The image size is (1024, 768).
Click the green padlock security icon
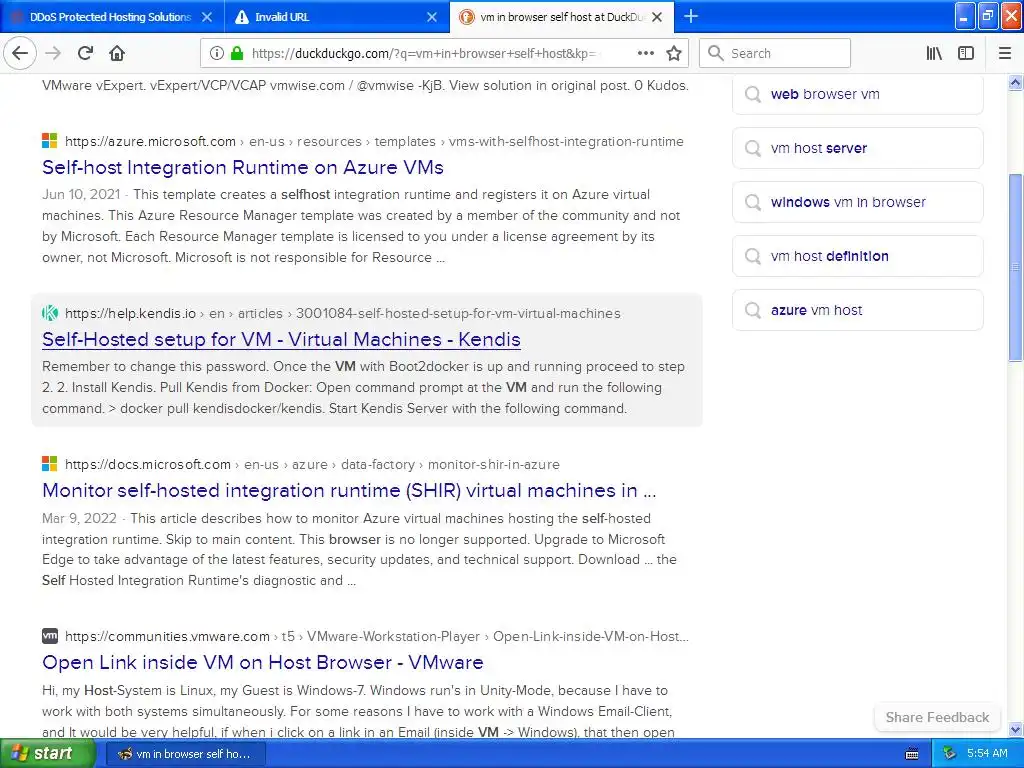click(x=237, y=54)
